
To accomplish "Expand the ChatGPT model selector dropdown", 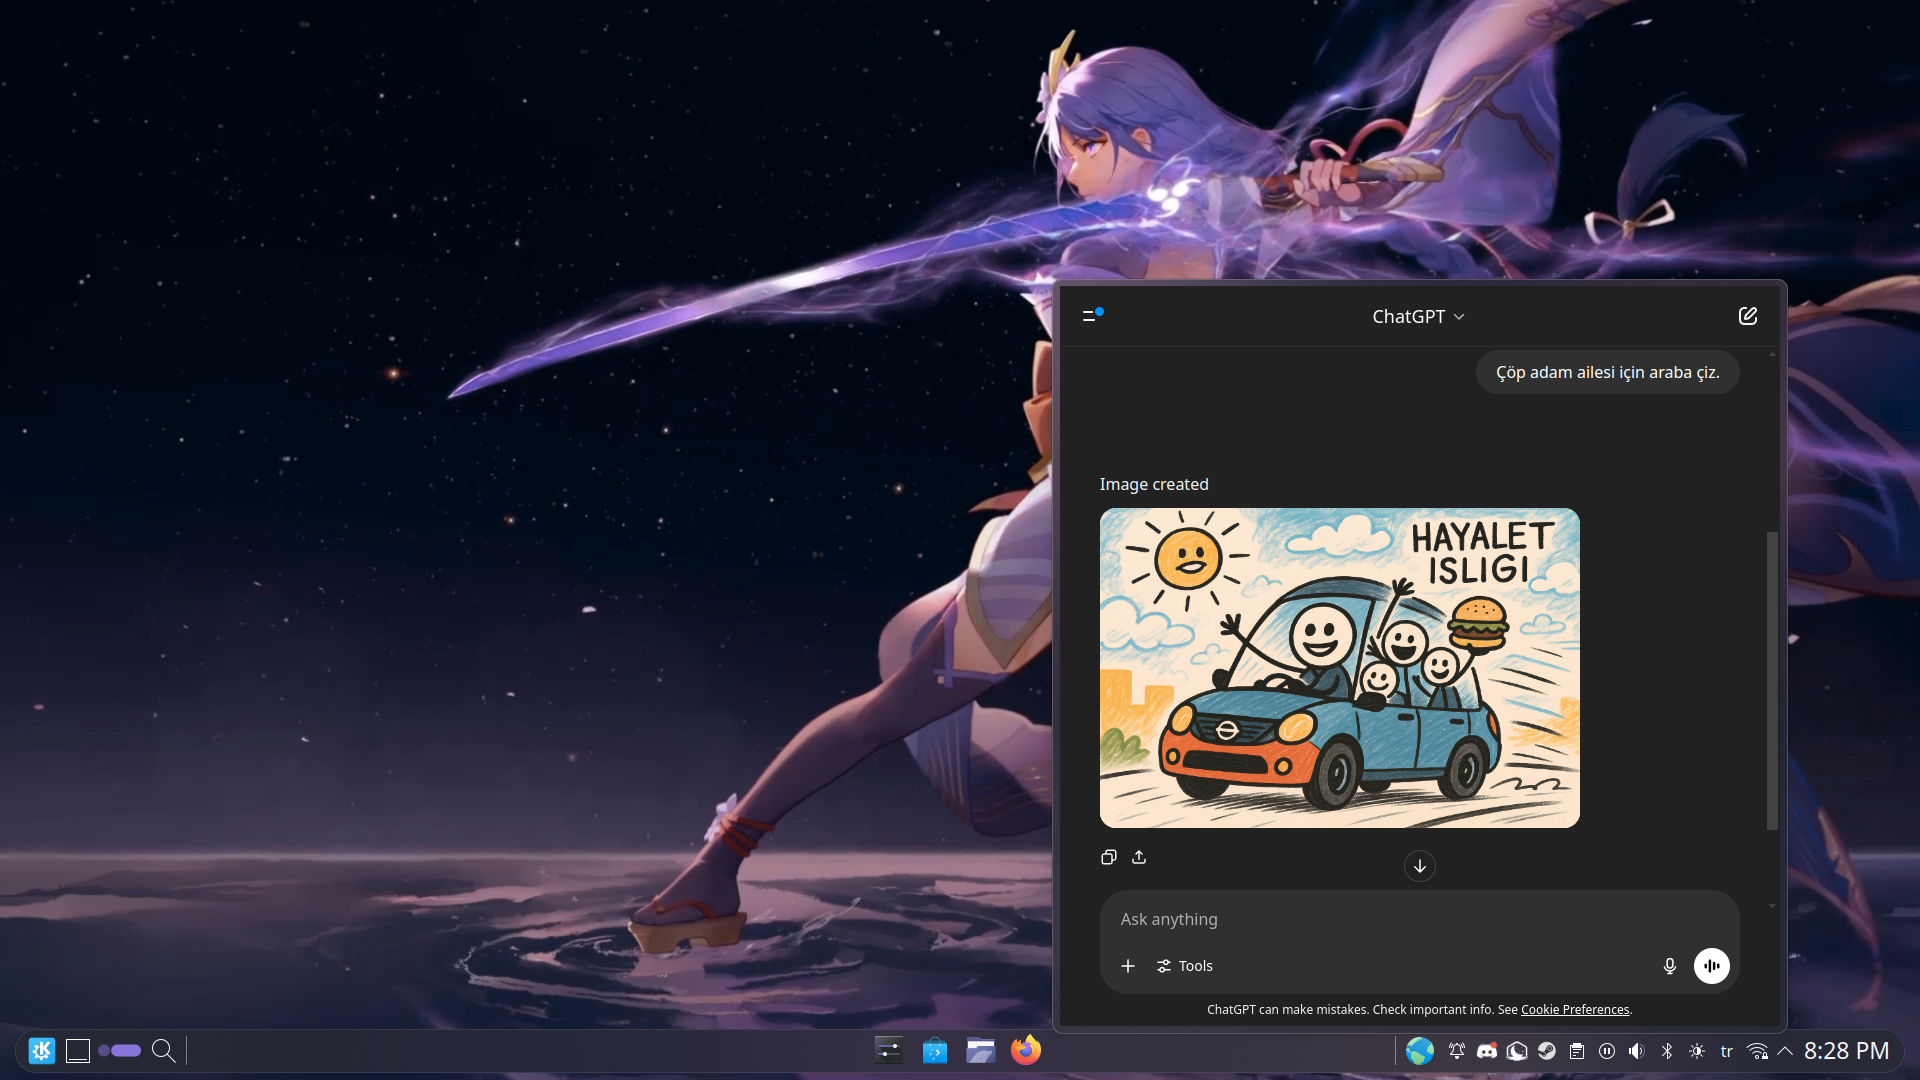I will tap(1418, 316).
